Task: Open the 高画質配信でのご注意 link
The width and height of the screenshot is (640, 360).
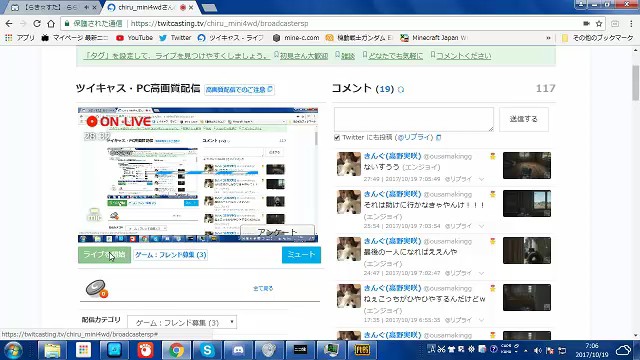Action: point(239,89)
